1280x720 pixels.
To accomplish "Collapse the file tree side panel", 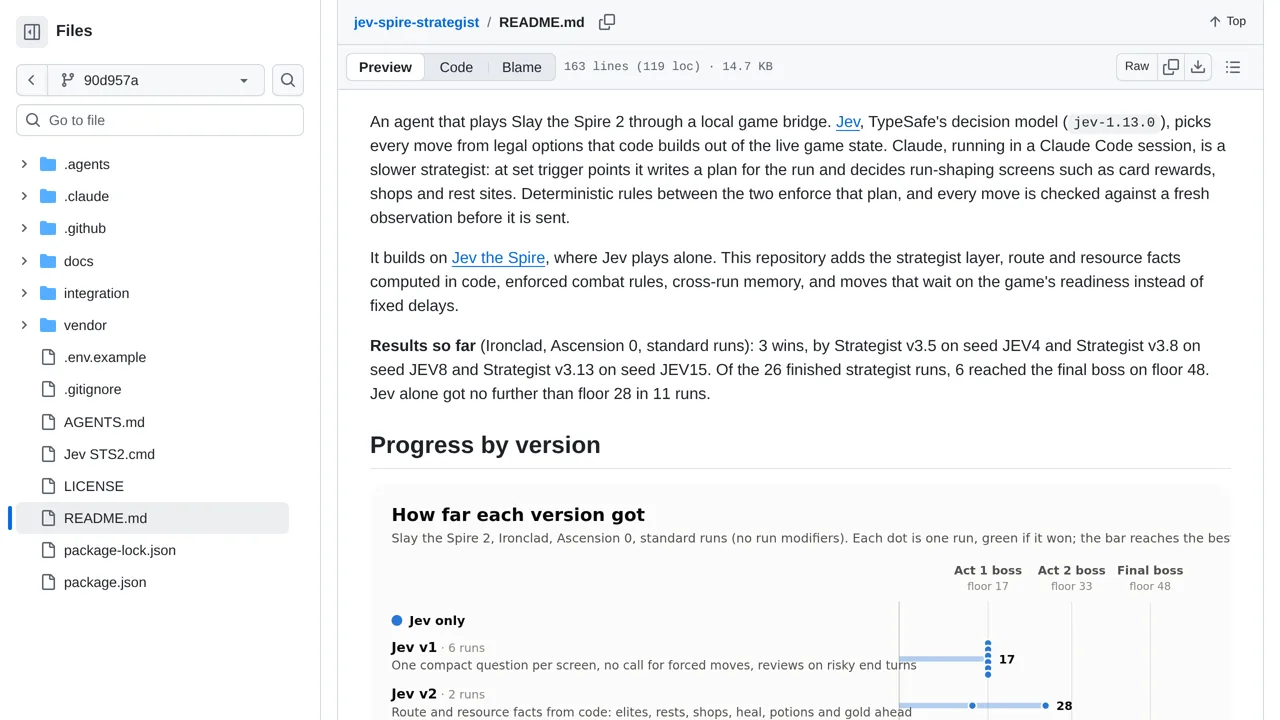I will coord(32,32).
